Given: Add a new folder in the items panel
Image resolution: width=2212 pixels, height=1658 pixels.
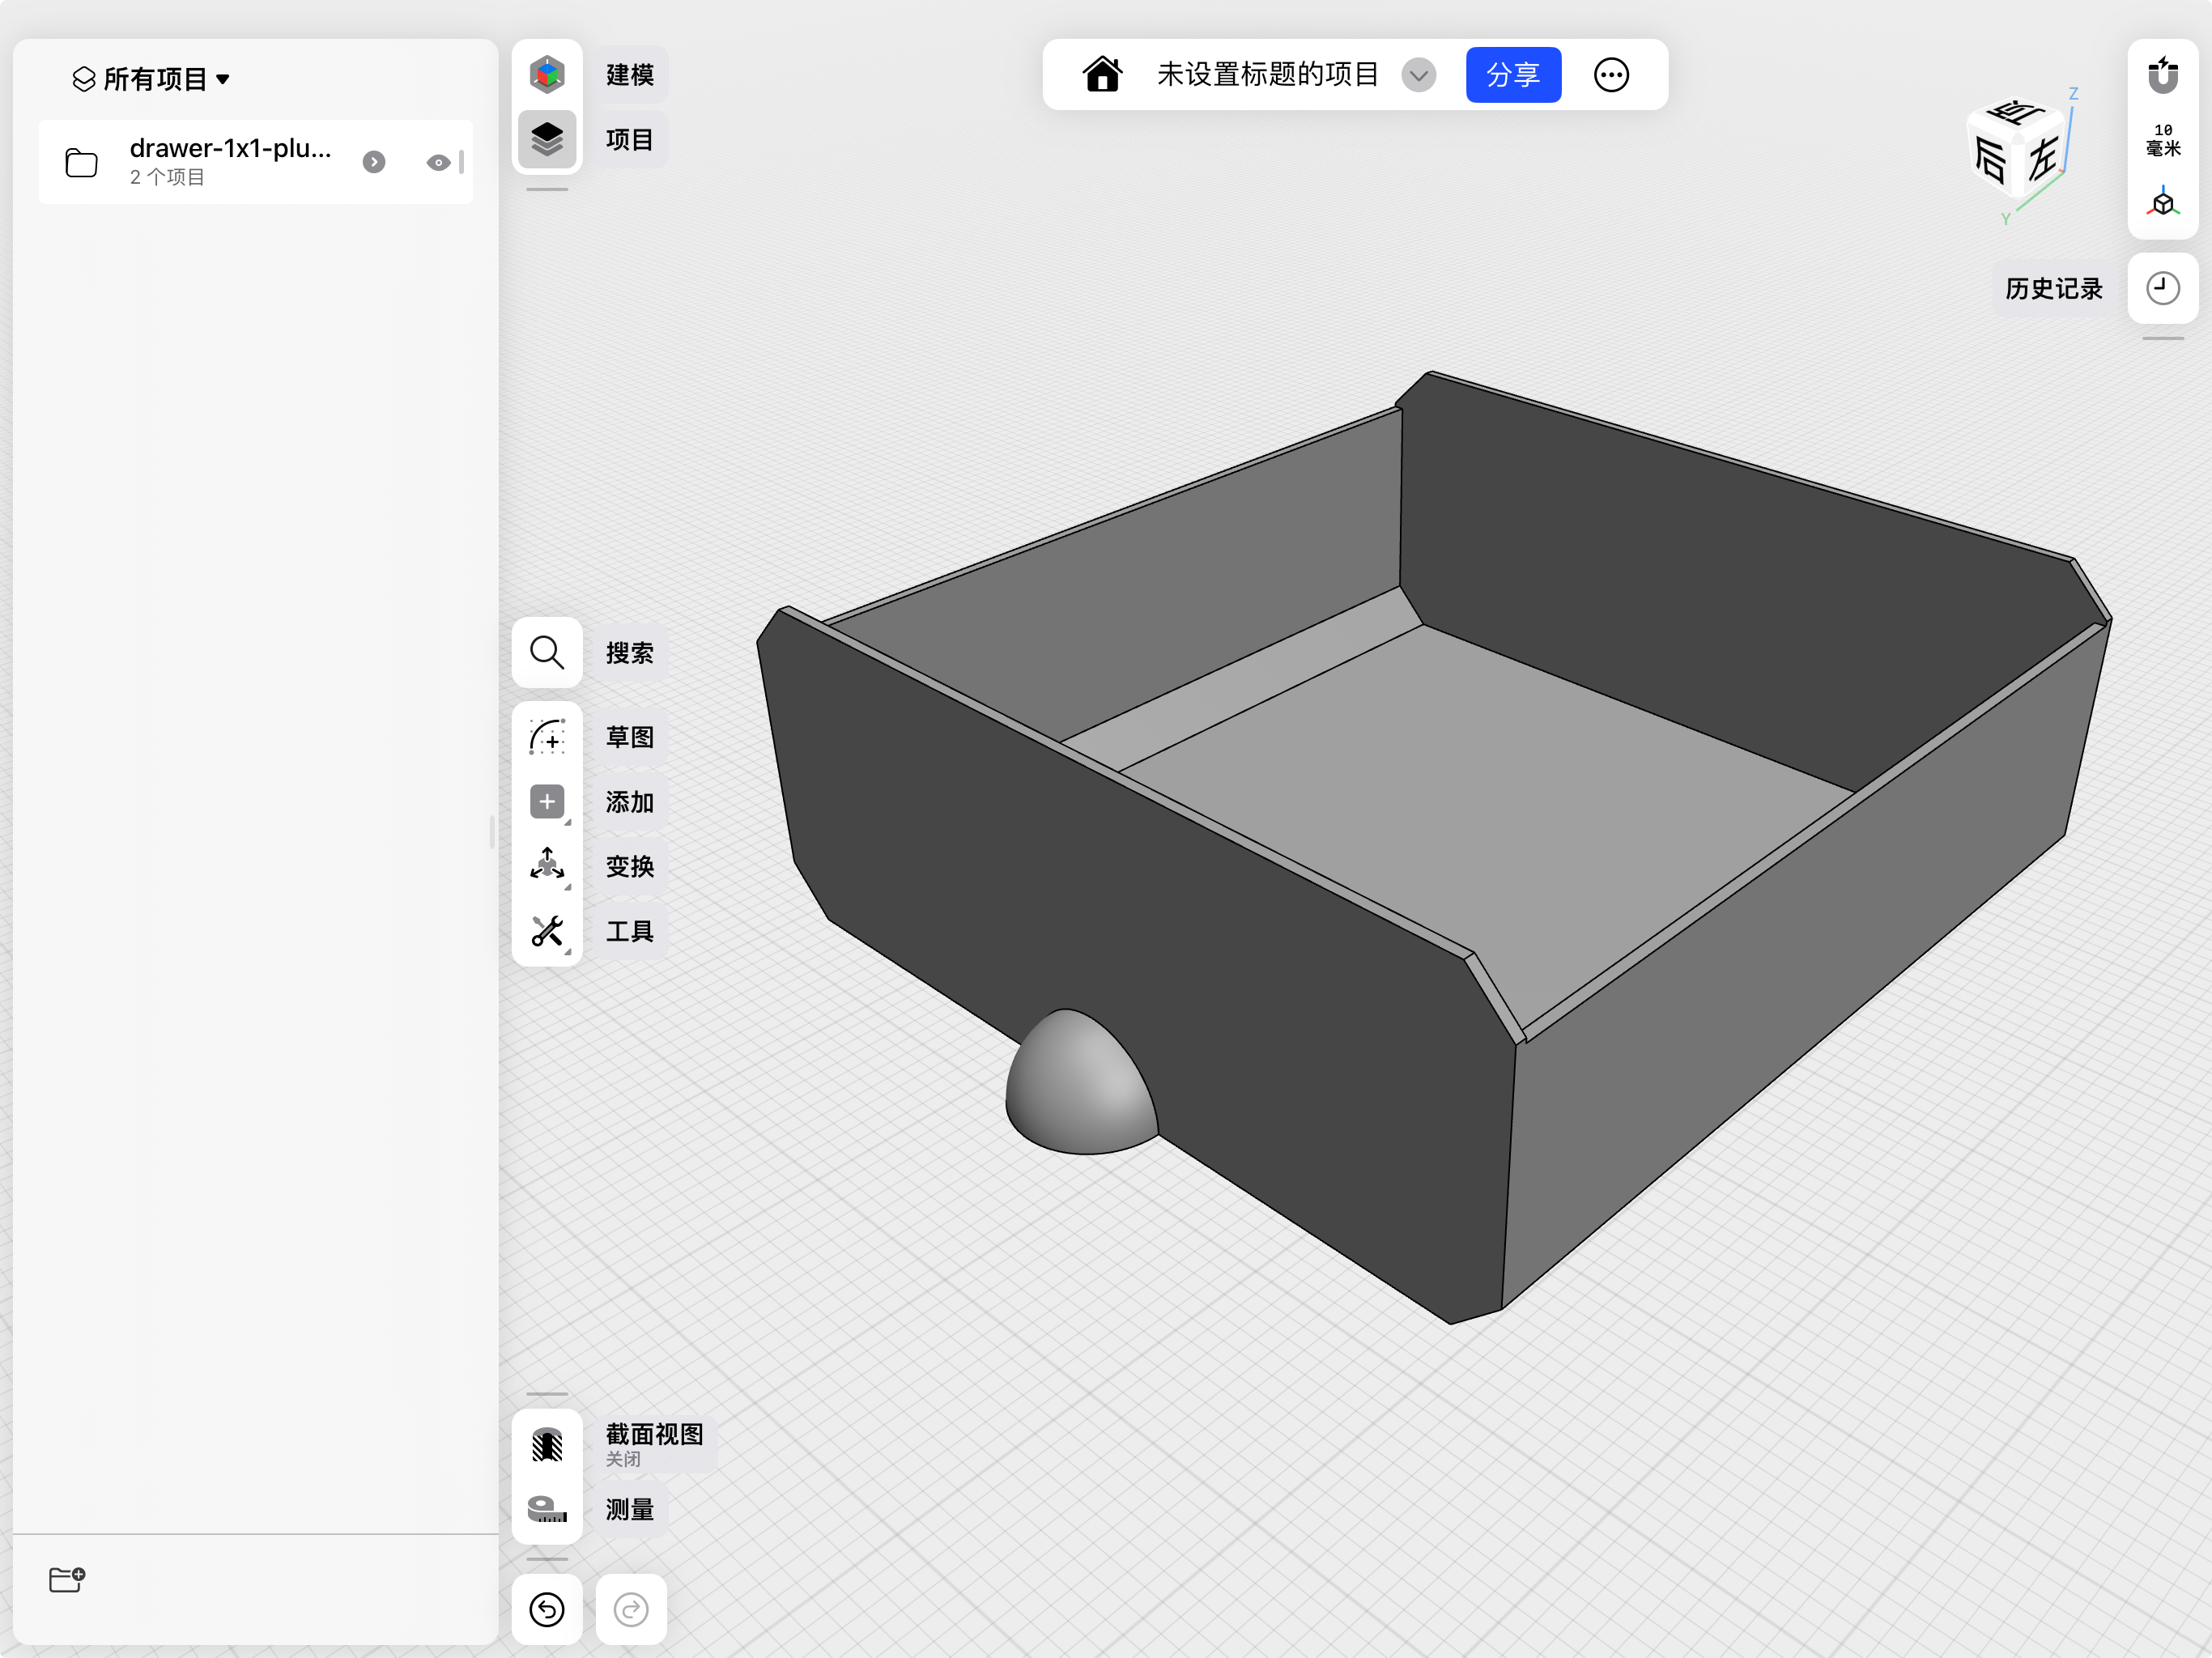Looking at the screenshot, I should tap(67, 1579).
